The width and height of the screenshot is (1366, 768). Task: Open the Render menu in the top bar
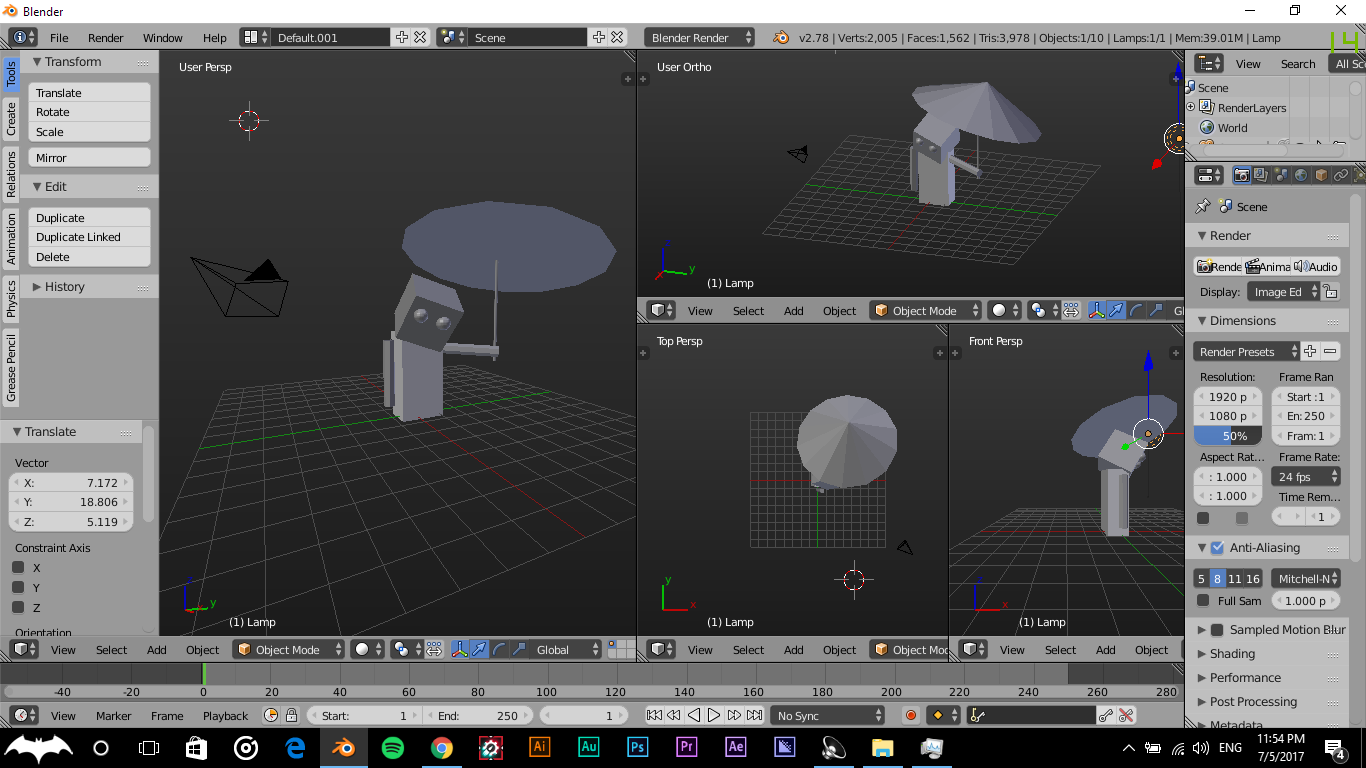106,37
